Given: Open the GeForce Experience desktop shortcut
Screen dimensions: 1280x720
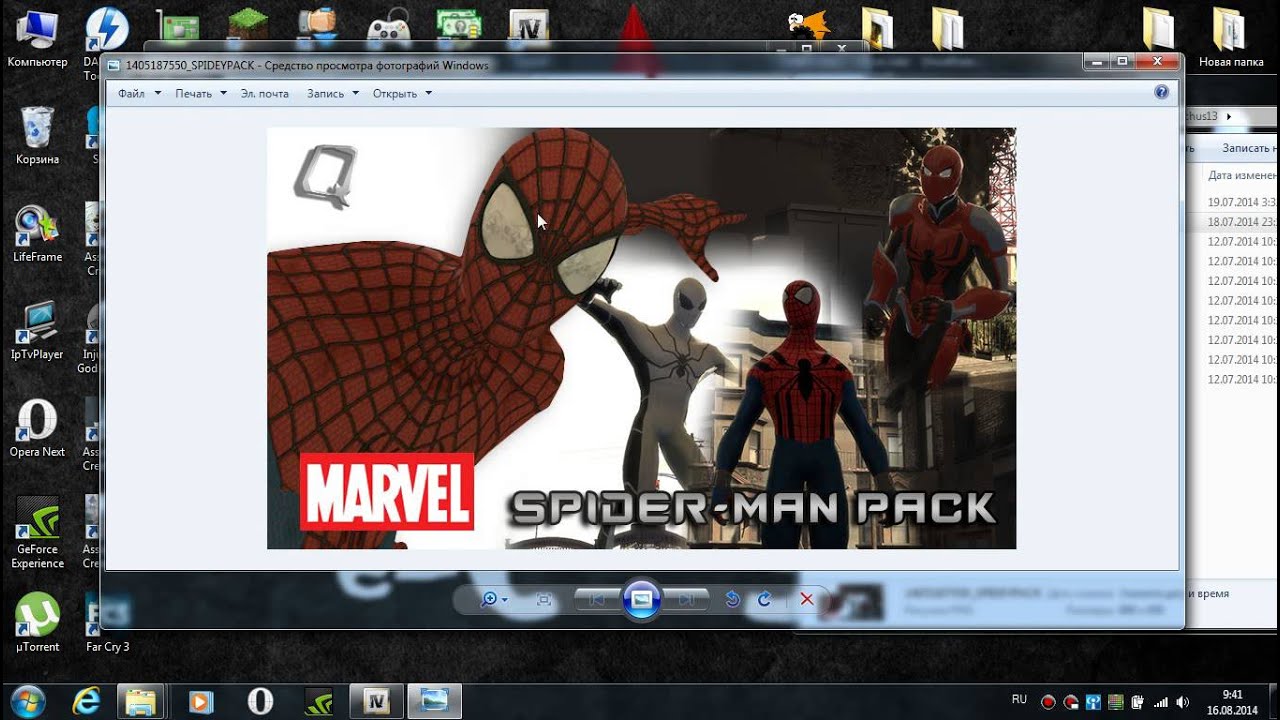Looking at the screenshot, I should pos(37,532).
